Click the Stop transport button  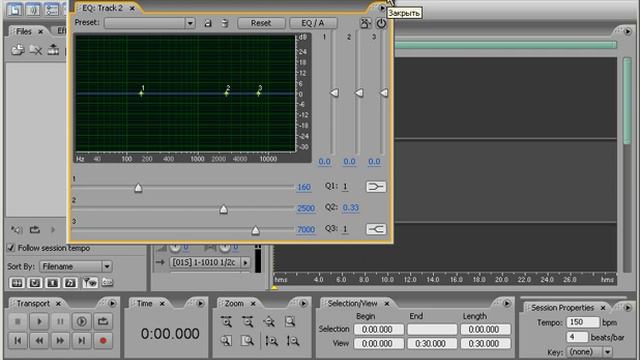[x=18, y=322]
